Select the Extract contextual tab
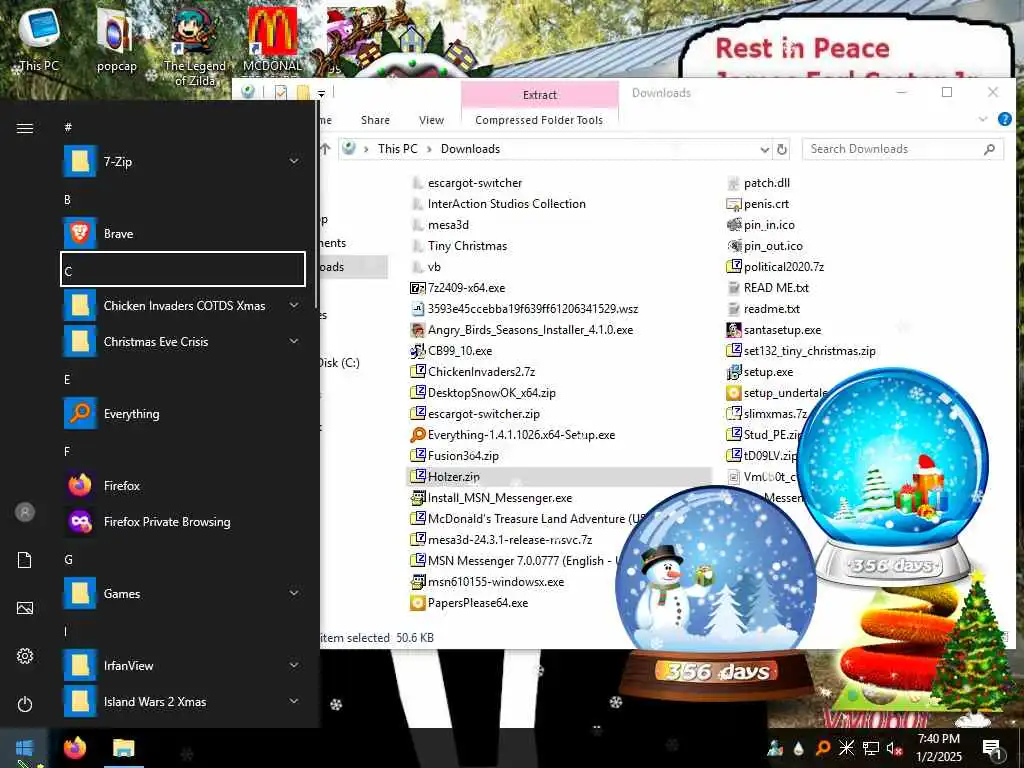 coord(539,95)
